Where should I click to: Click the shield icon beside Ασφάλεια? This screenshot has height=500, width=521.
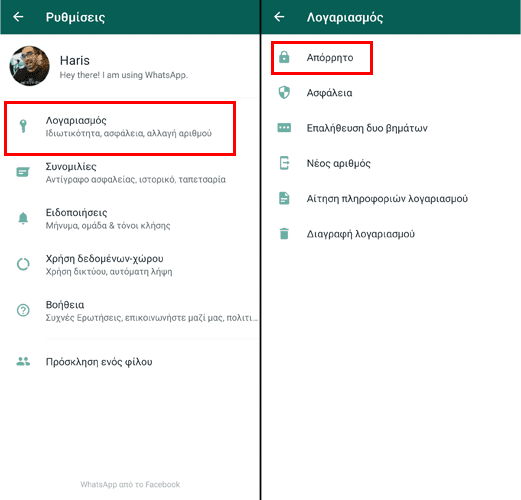[x=284, y=93]
